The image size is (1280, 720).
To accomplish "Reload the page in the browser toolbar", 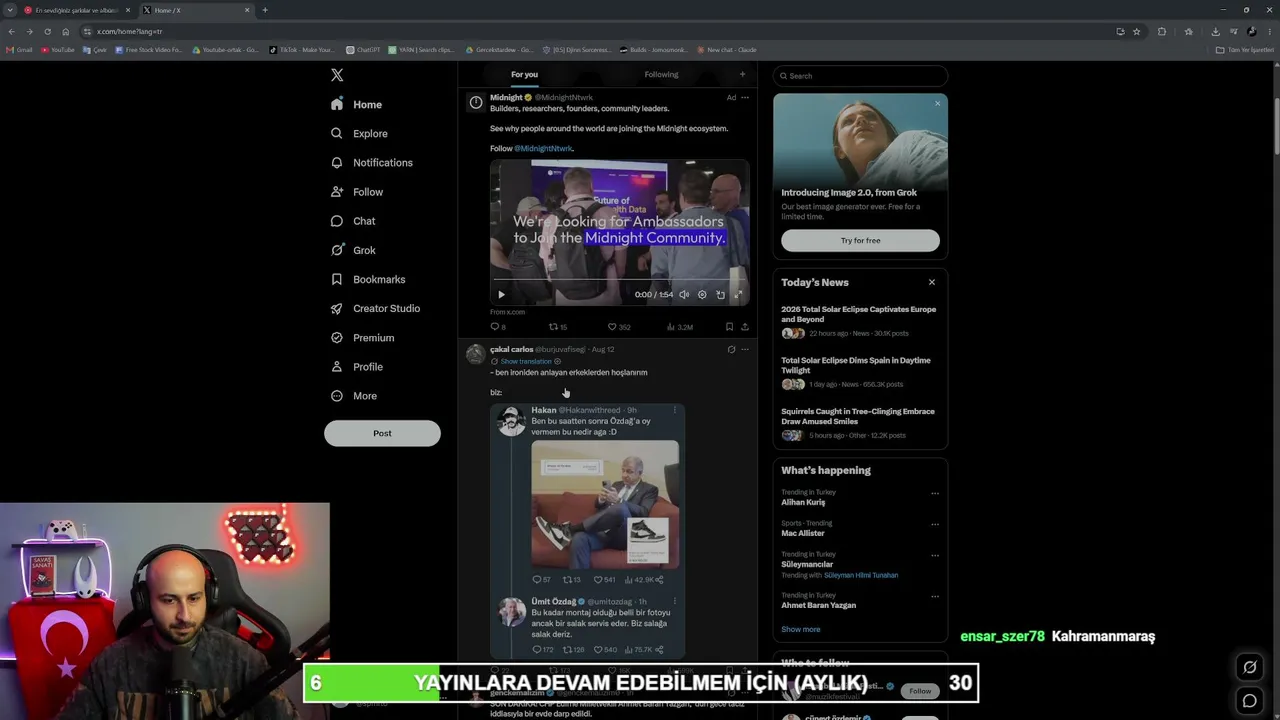I will tap(47, 31).
